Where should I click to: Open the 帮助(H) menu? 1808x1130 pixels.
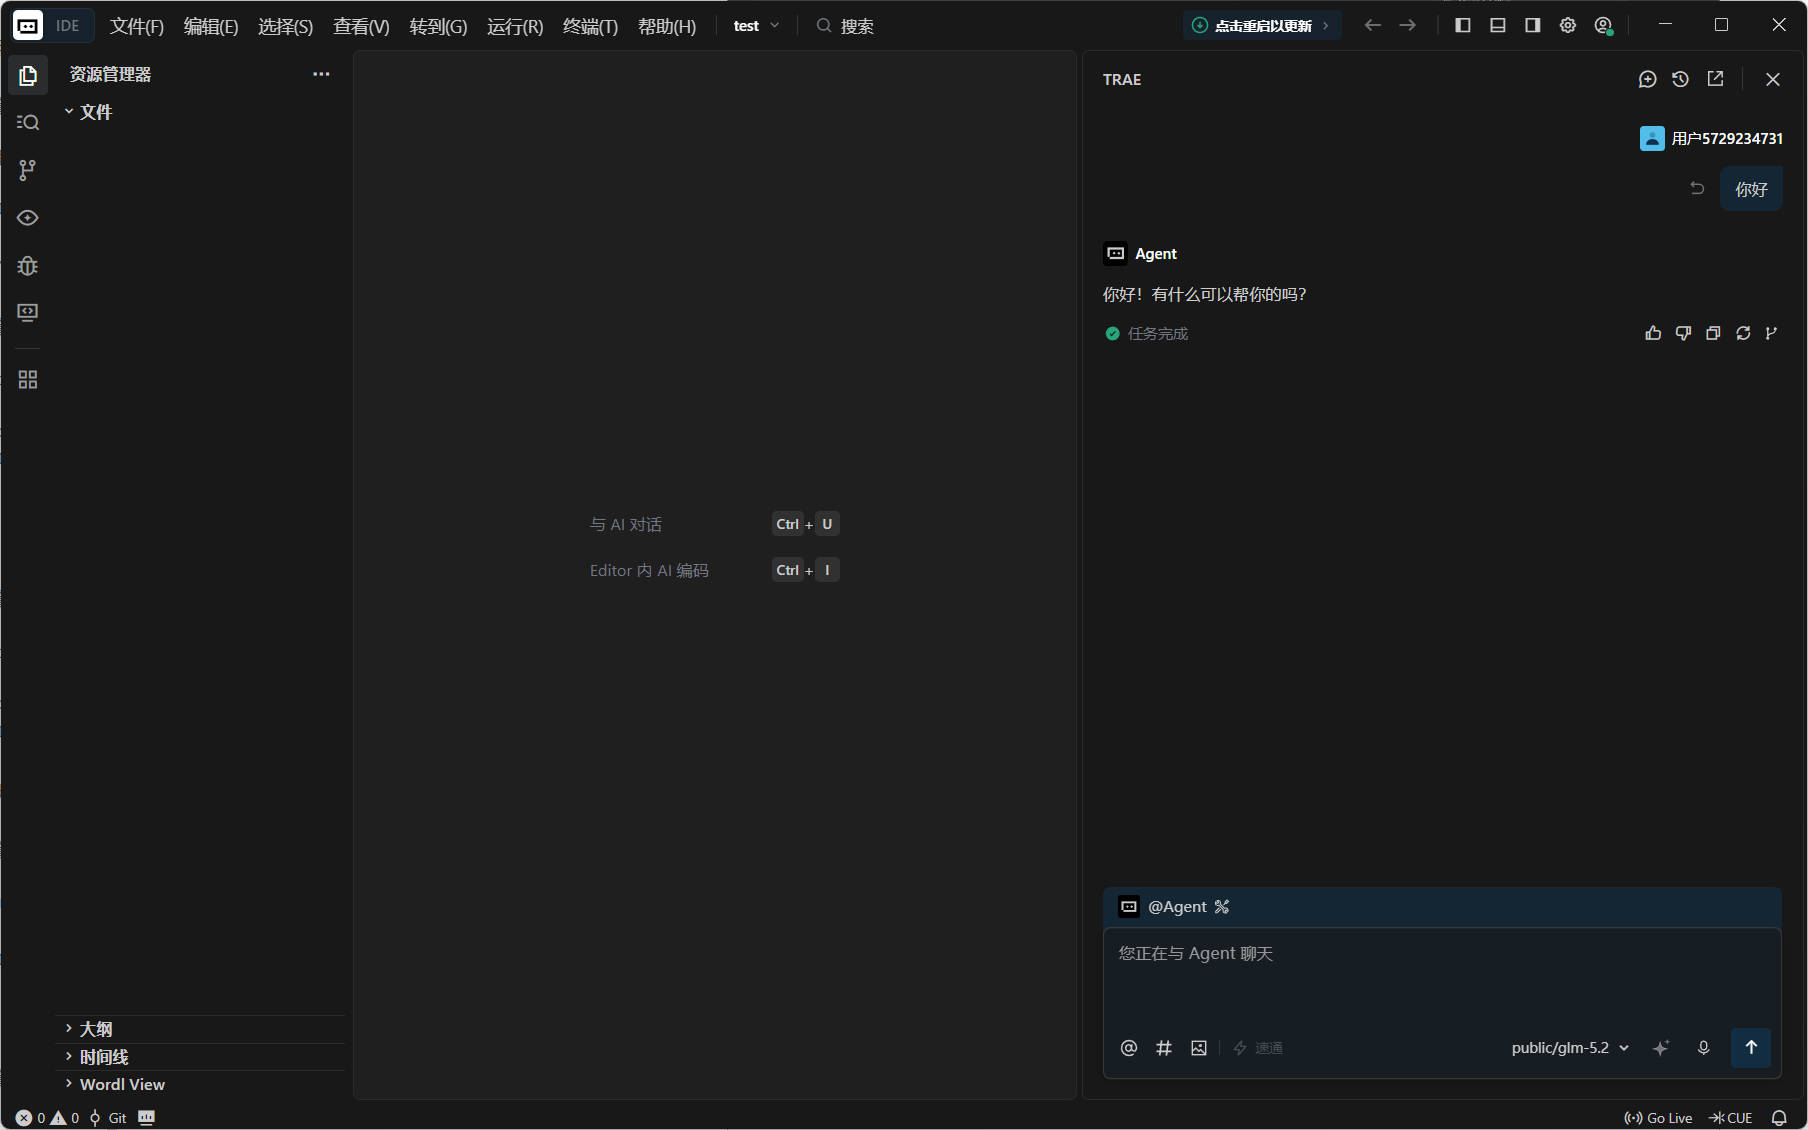pyautogui.click(x=667, y=26)
